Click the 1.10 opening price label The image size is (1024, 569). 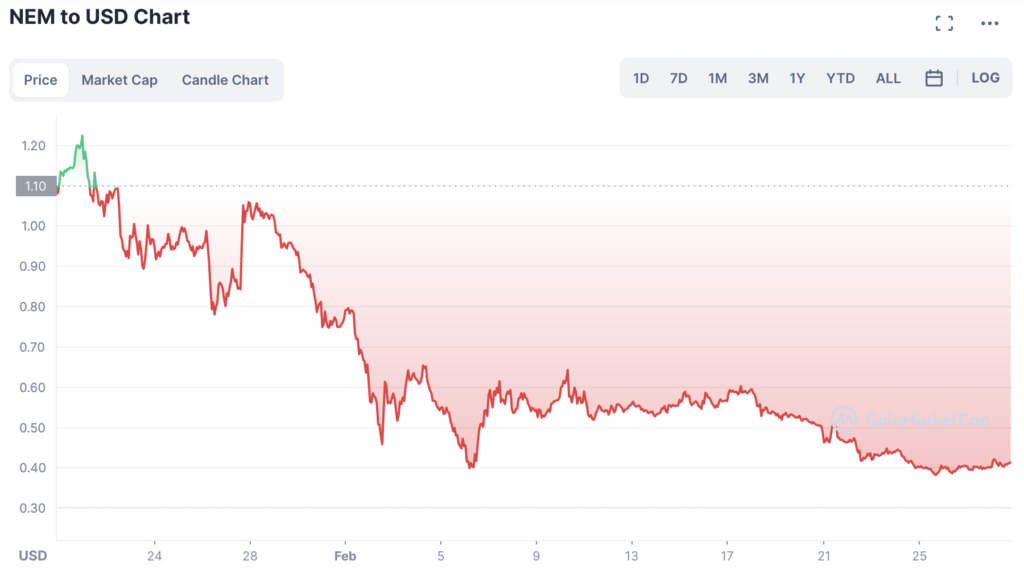(34, 186)
